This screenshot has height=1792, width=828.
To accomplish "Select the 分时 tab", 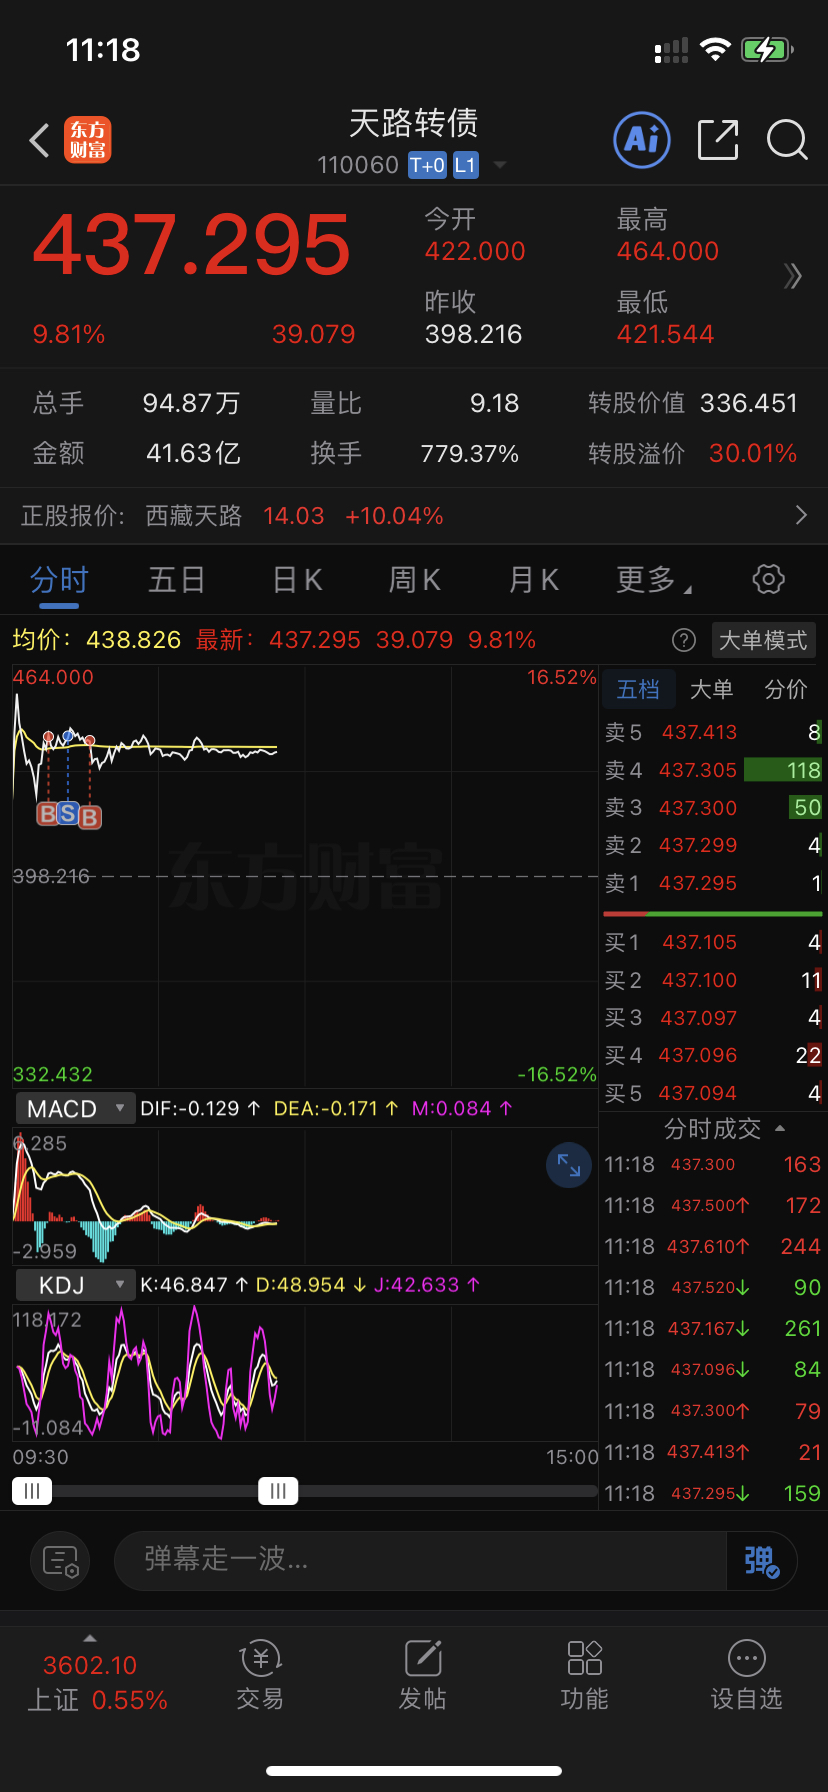I will (59, 580).
